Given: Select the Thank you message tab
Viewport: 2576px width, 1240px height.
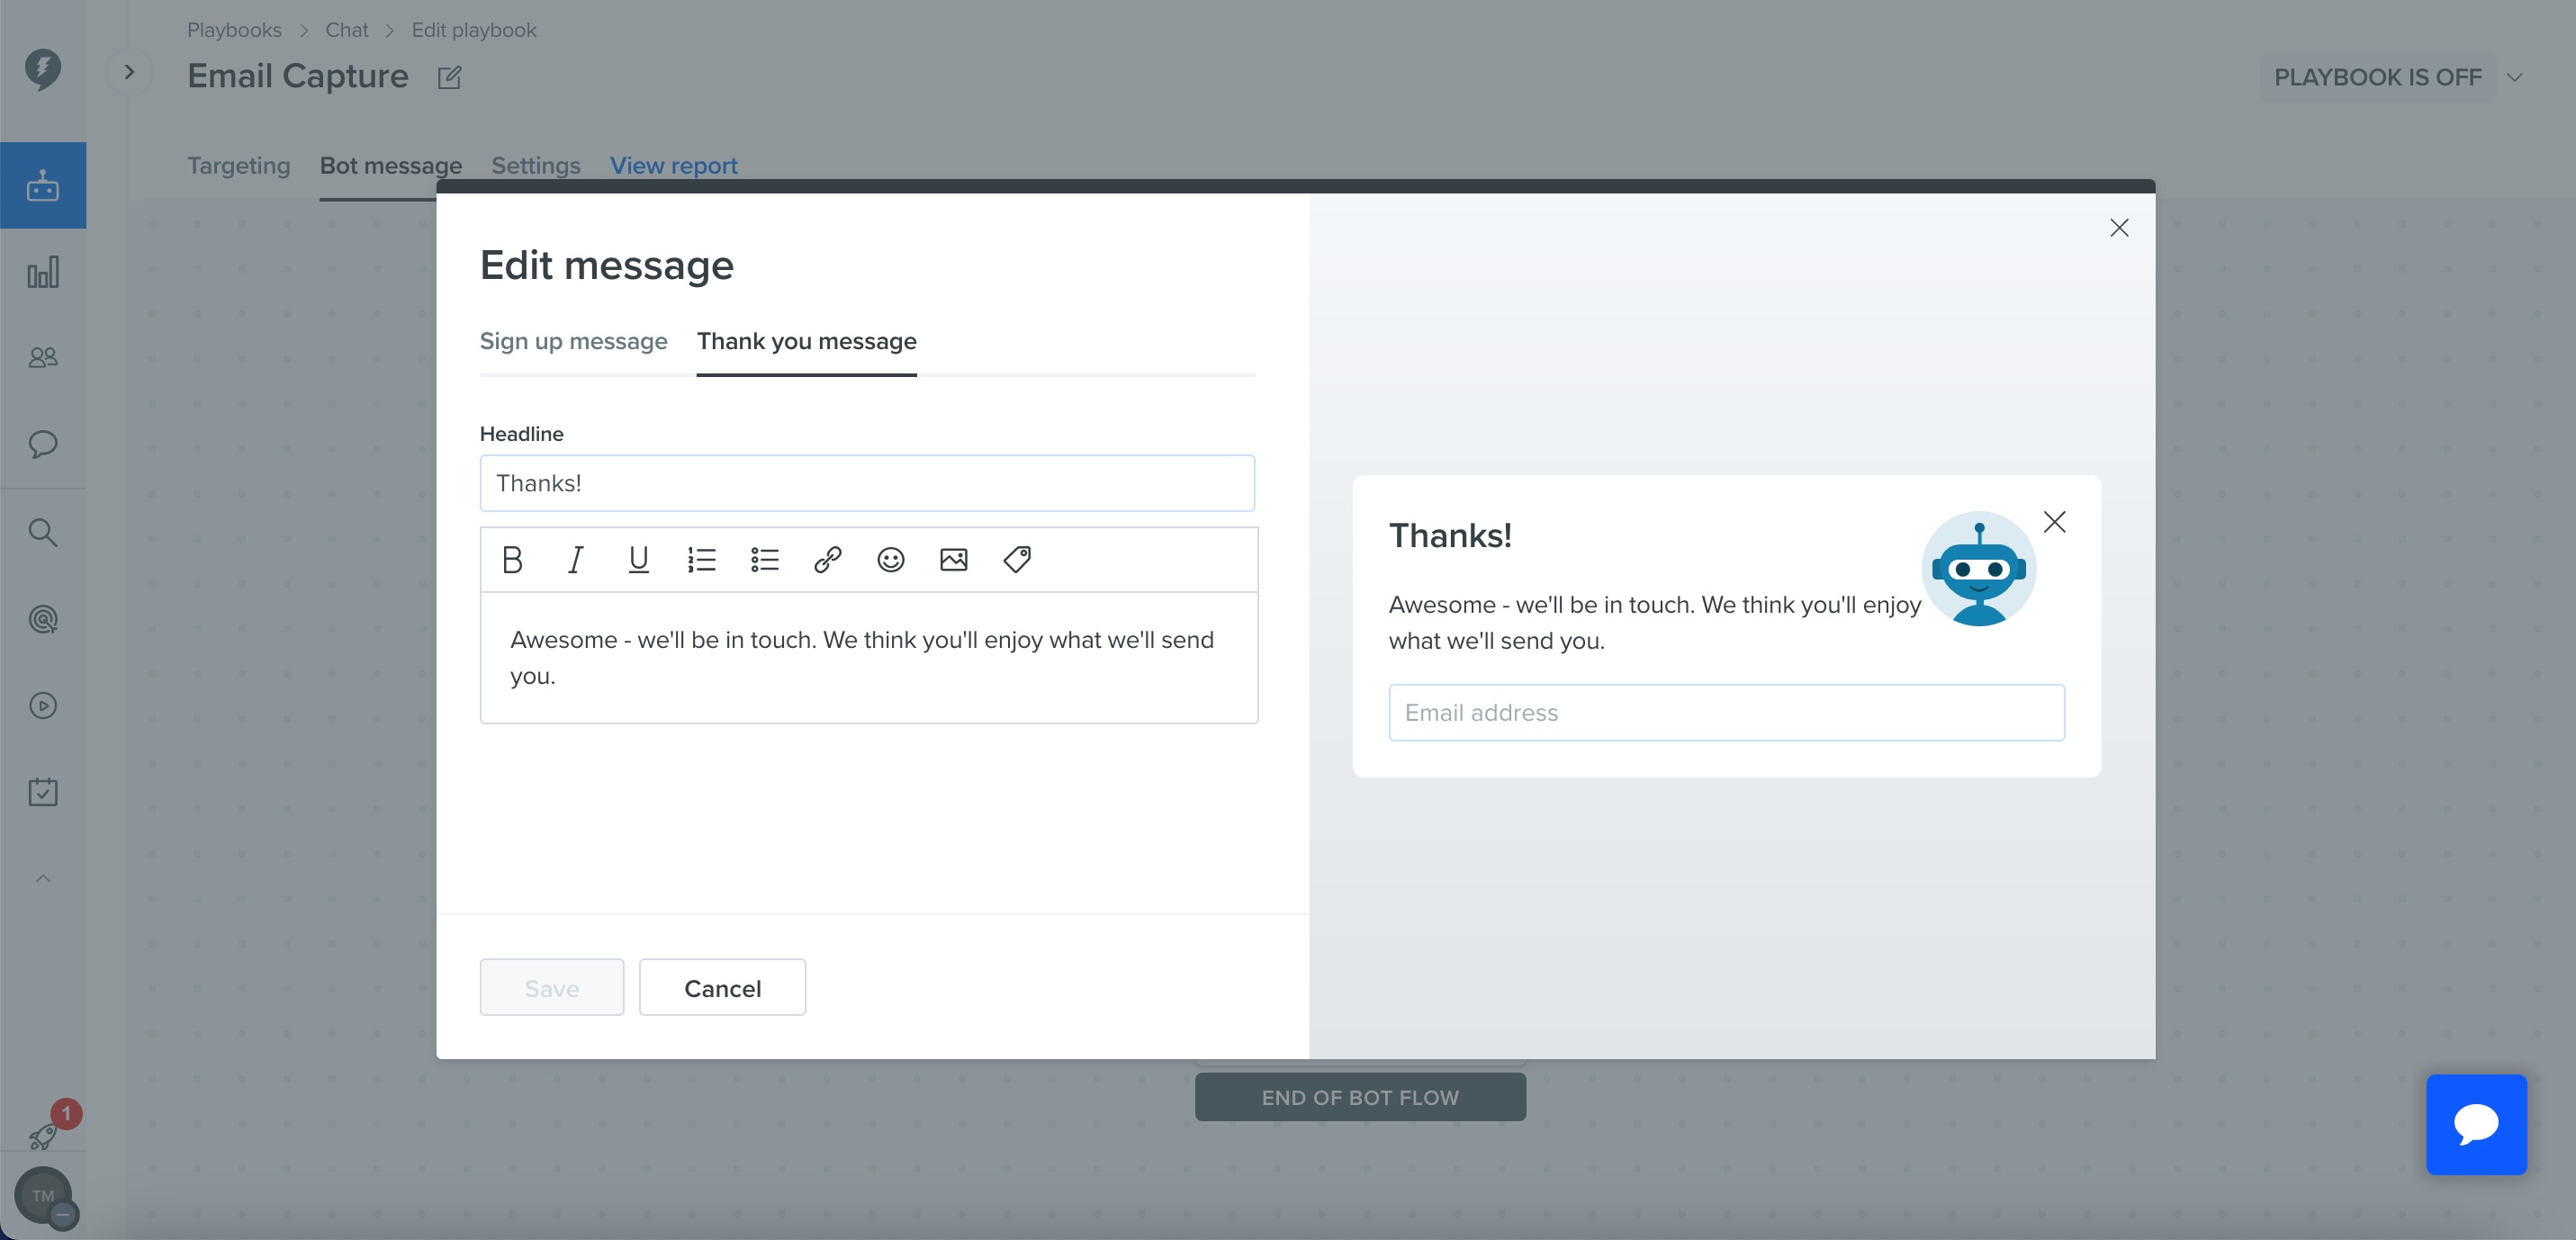Looking at the screenshot, I should (806, 341).
